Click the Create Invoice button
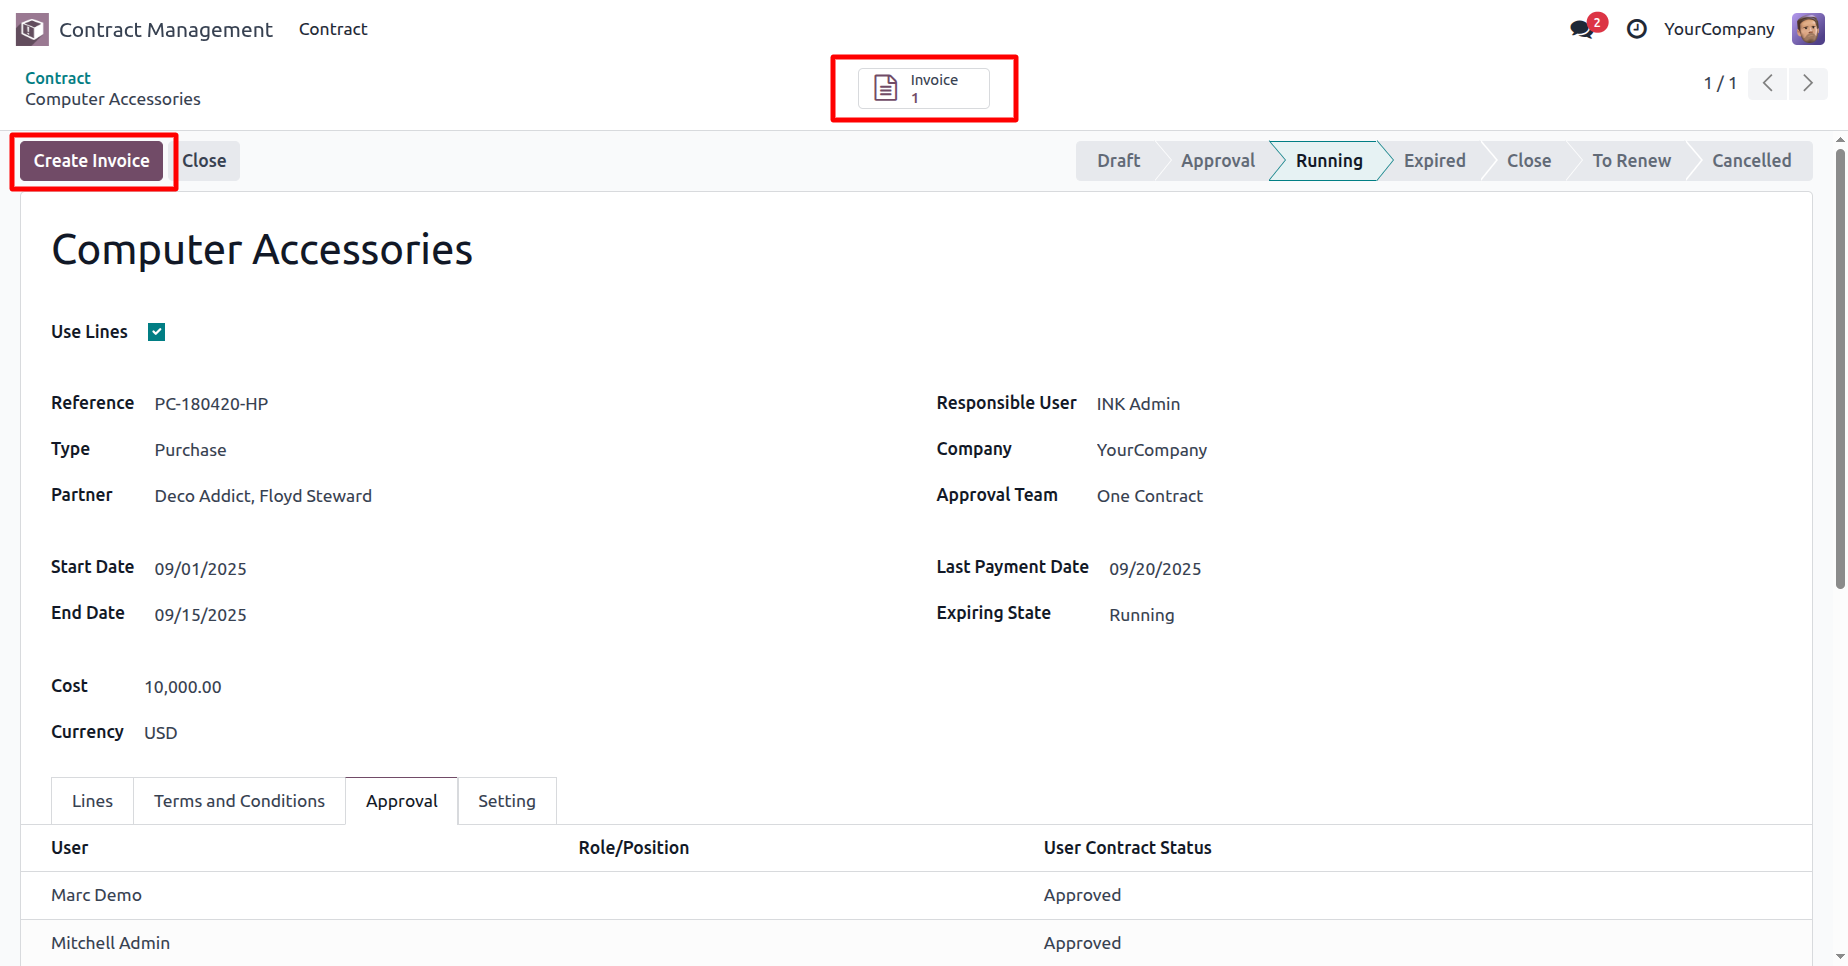This screenshot has height=966, width=1848. pyautogui.click(x=92, y=161)
